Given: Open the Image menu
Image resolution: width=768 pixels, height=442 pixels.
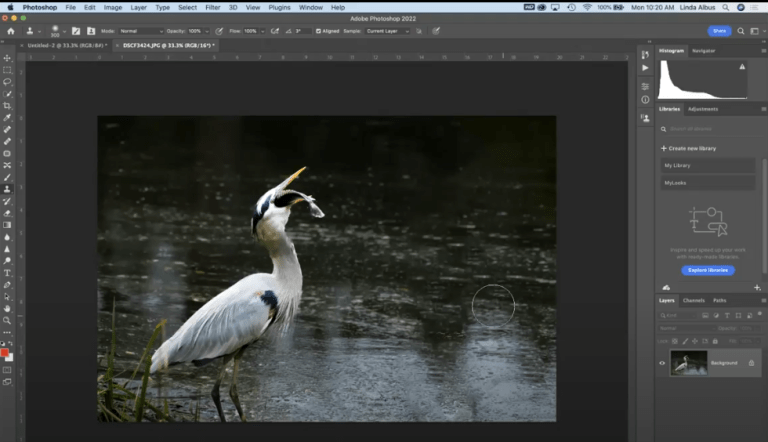Looking at the screenshot, I should (113, 7).
